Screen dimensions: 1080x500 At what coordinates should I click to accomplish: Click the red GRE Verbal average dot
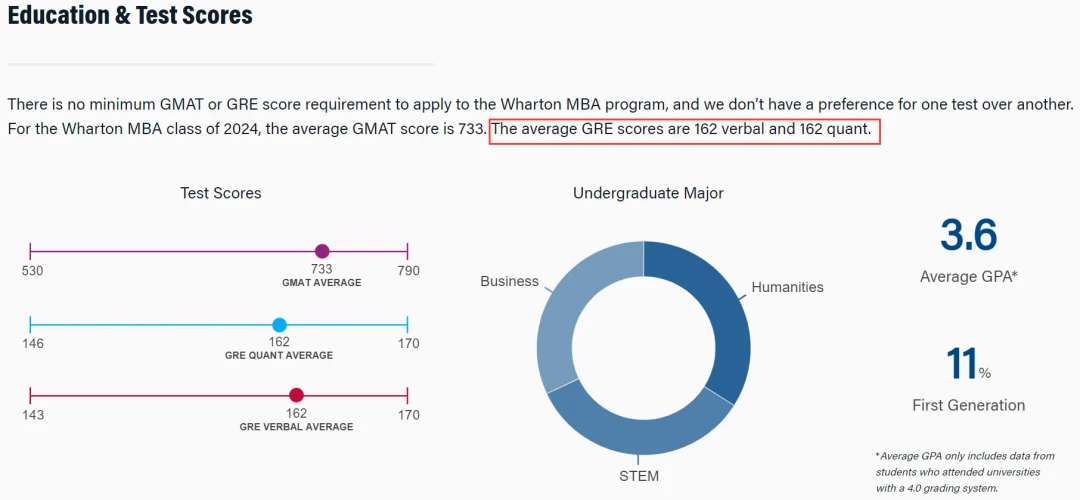[296, 395]
